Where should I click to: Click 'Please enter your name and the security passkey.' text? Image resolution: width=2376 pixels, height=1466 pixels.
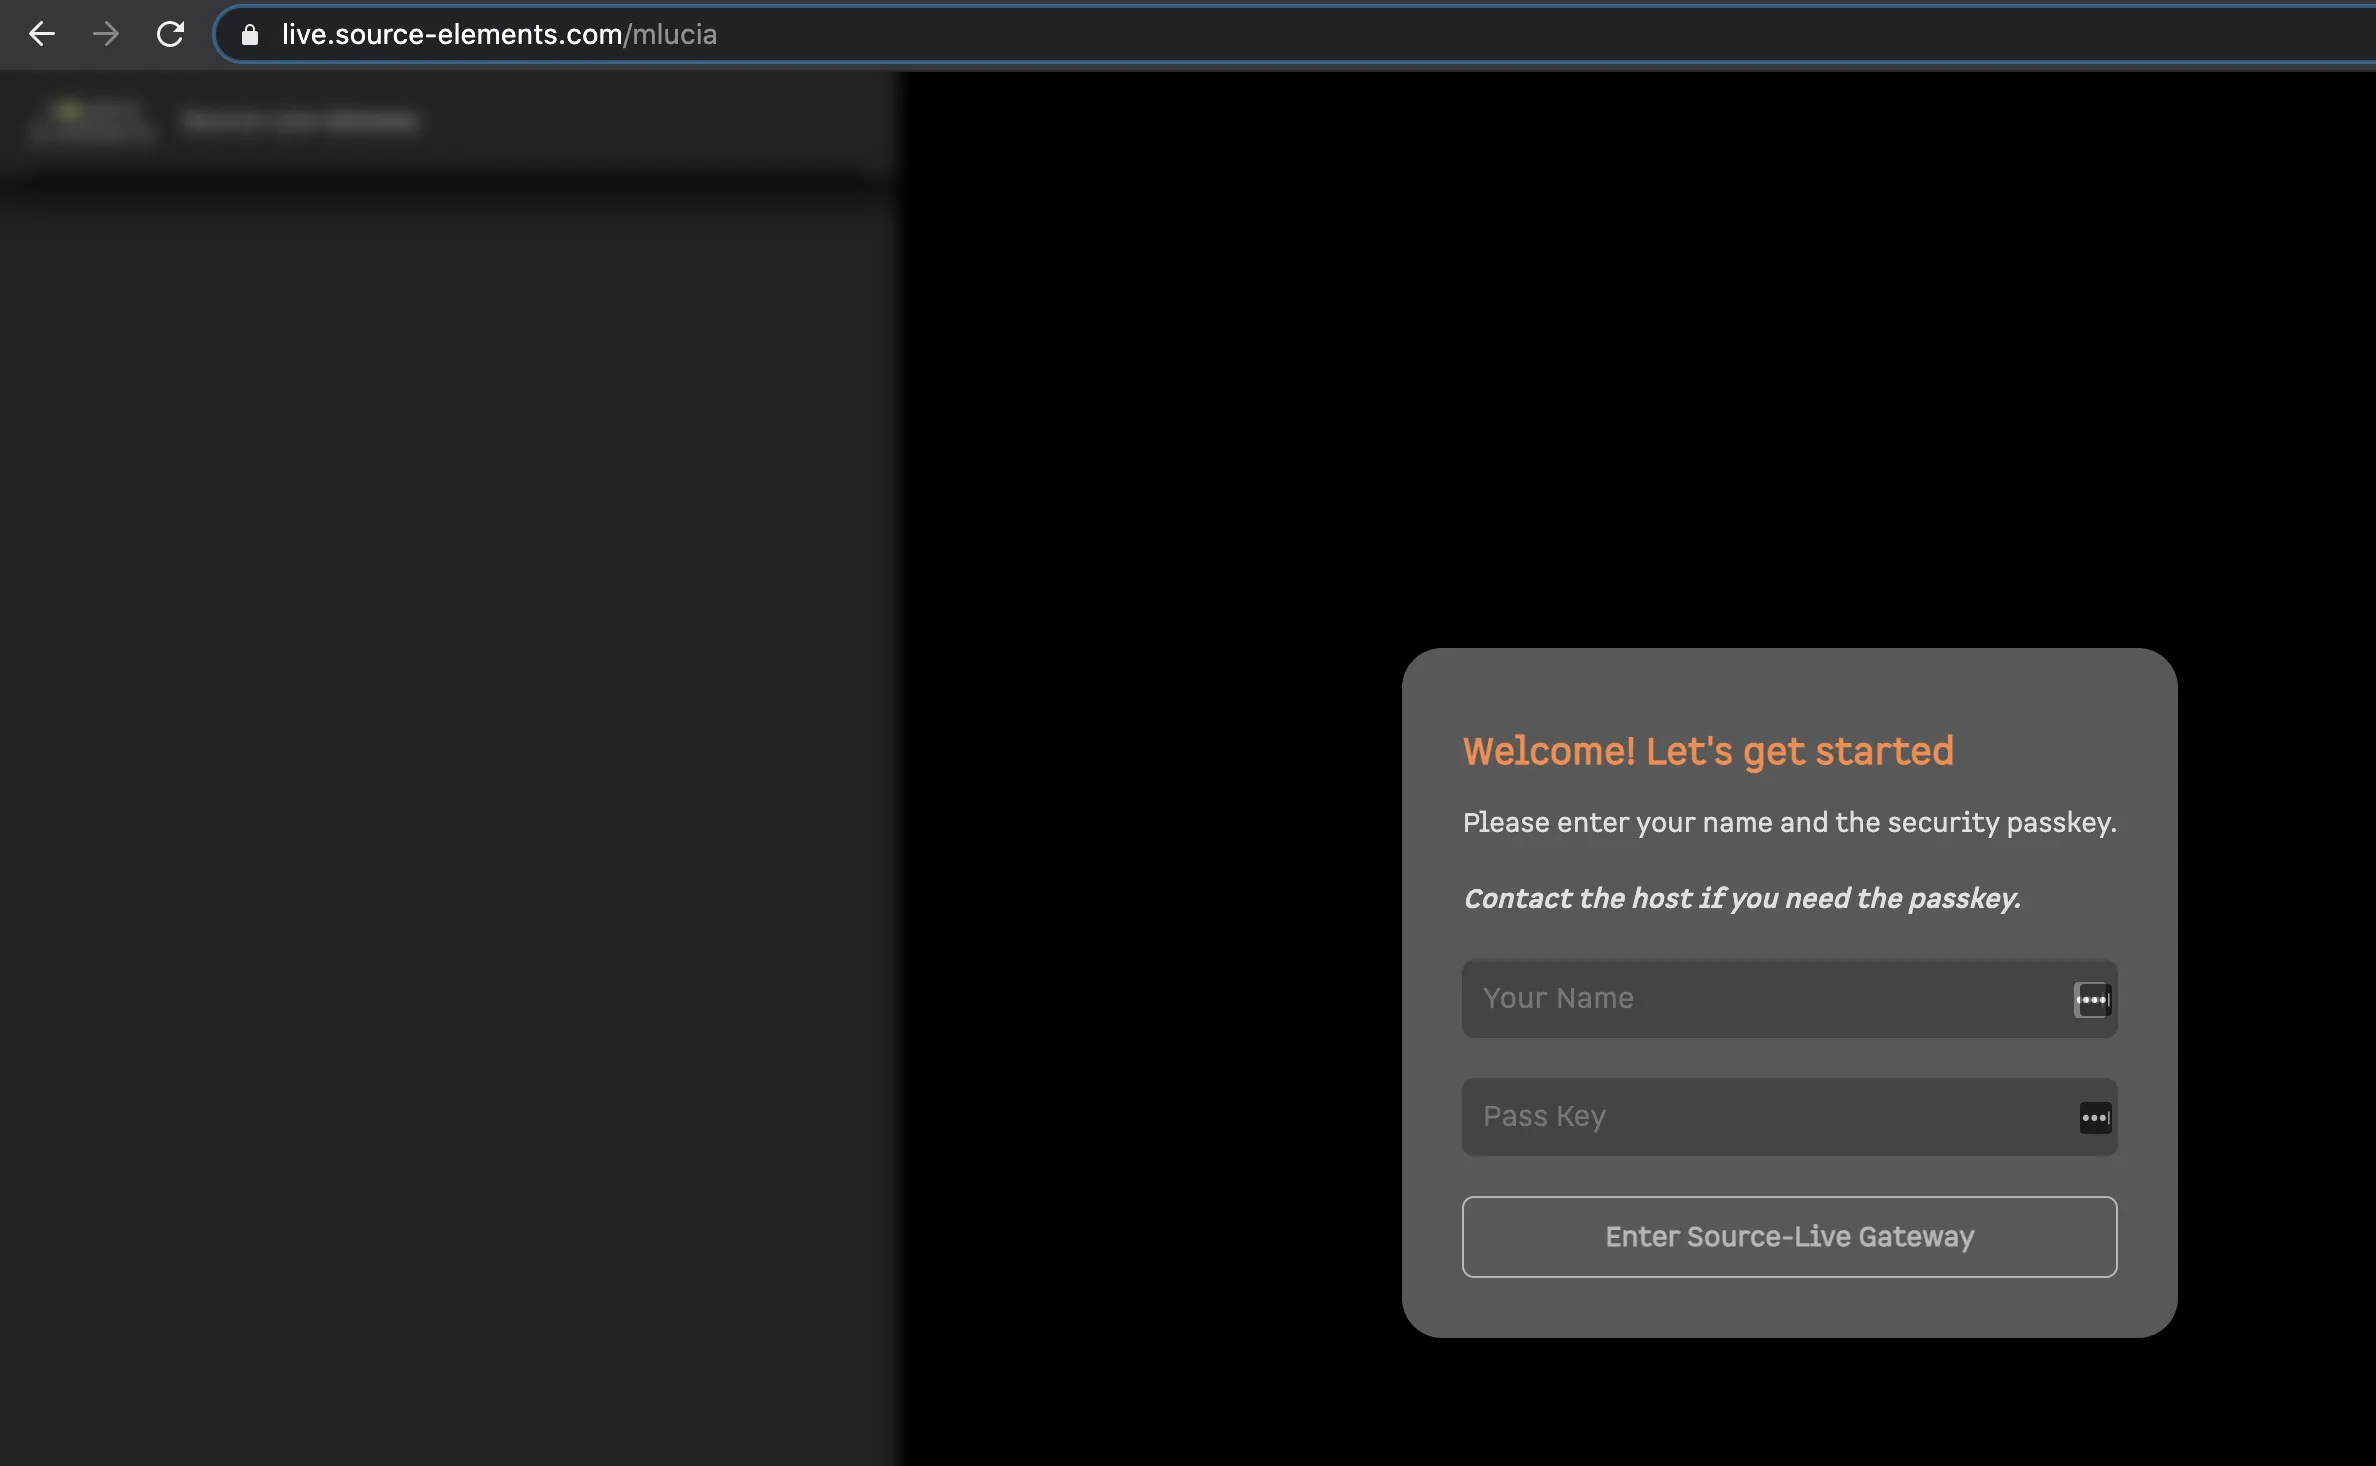pyautogui.click(x=1789, y=823)
